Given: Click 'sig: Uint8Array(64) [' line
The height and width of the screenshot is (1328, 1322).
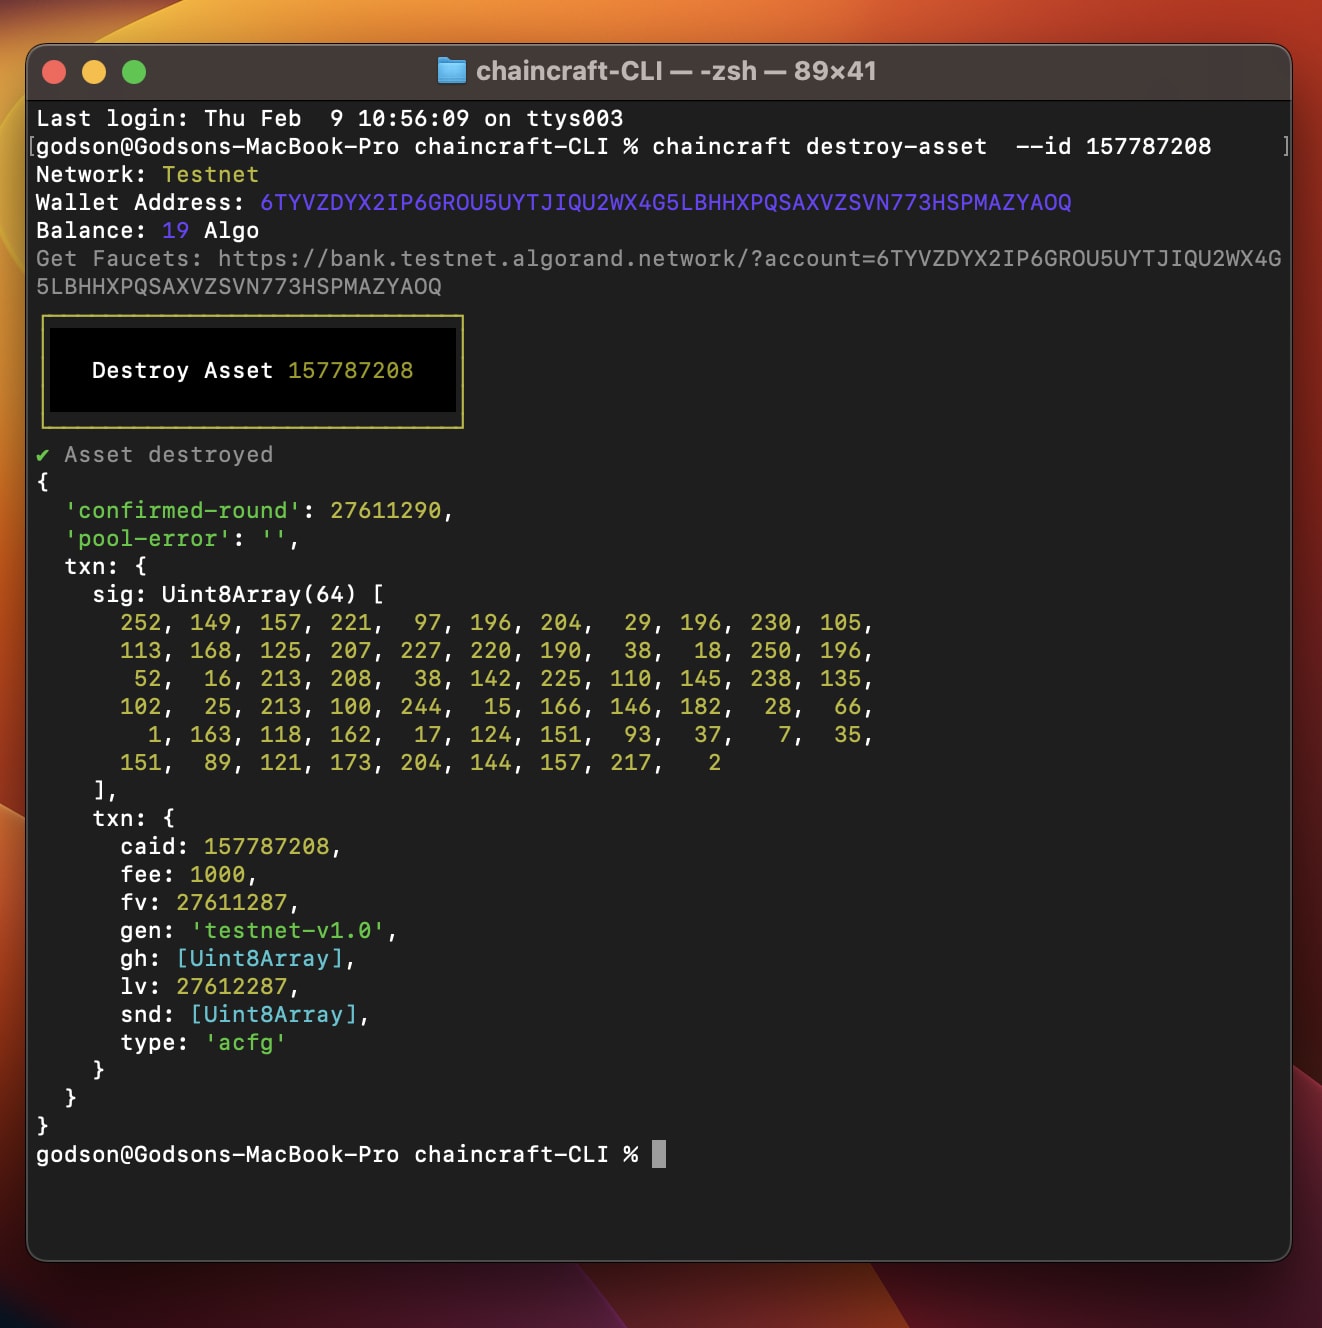Looking at the screenshot, I should point(239,594).
